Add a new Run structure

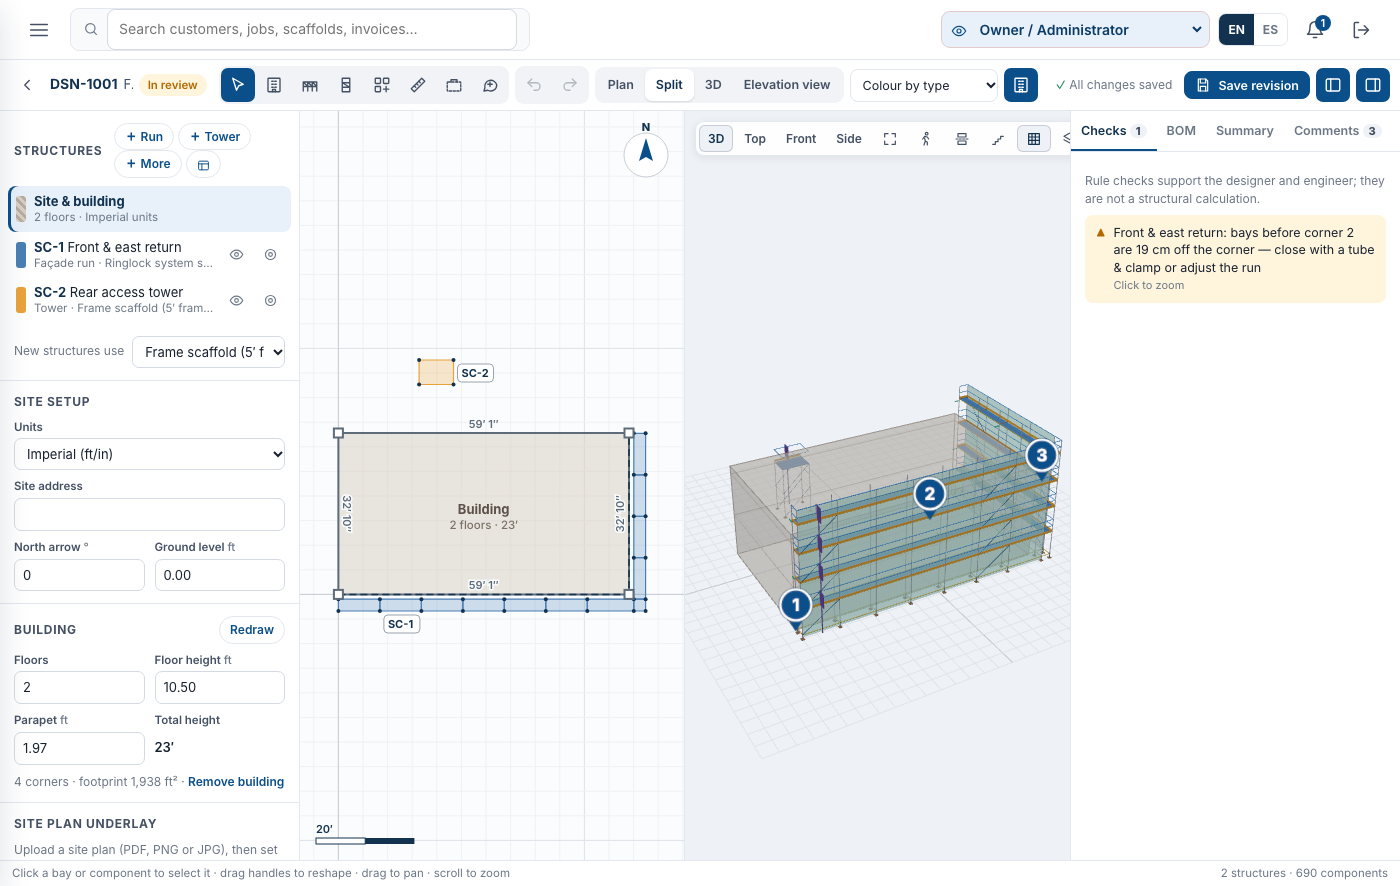[x=145, y=137]
